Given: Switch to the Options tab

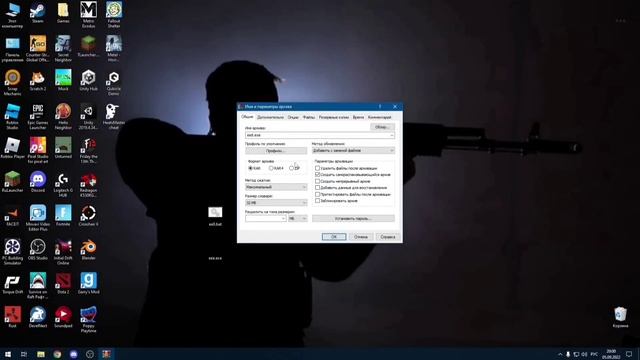Looking at the screenshot, I should click(x=293, y=117).
